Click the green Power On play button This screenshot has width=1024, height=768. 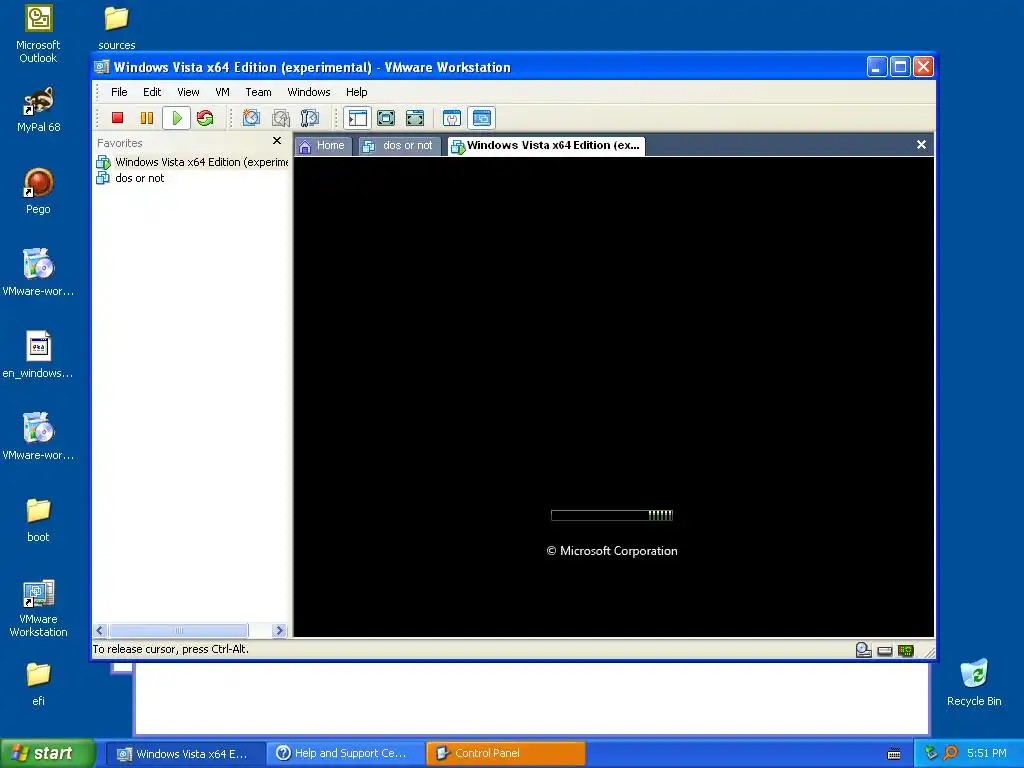coord(176,118)
